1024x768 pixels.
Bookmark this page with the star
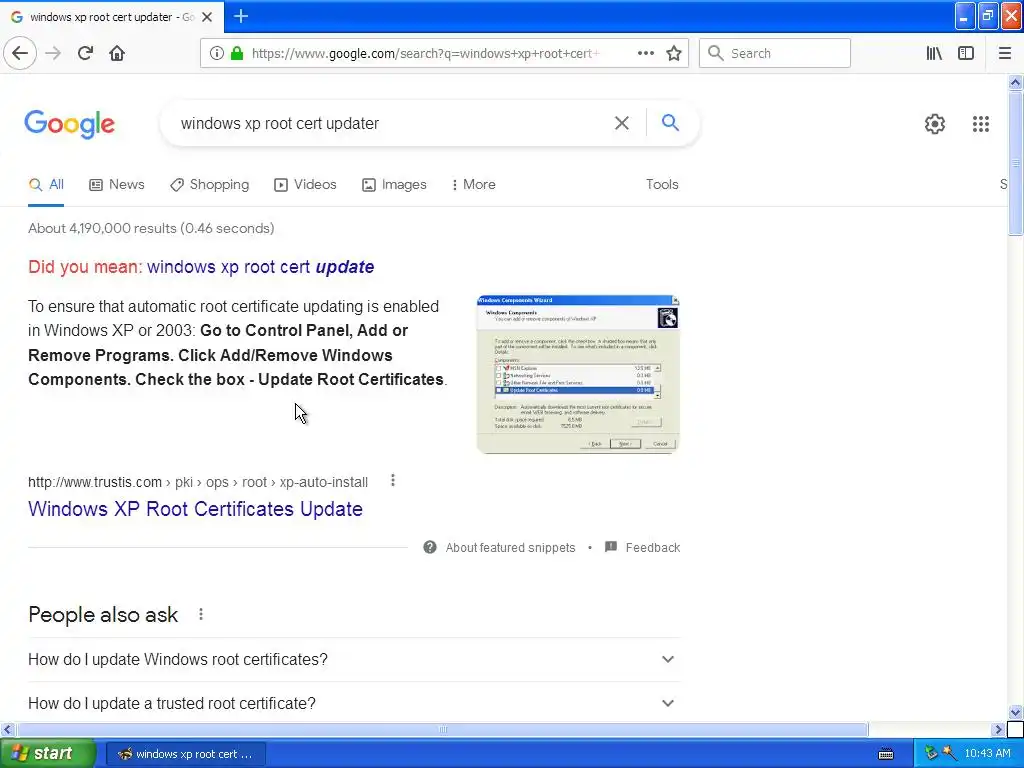click(674, 53)
